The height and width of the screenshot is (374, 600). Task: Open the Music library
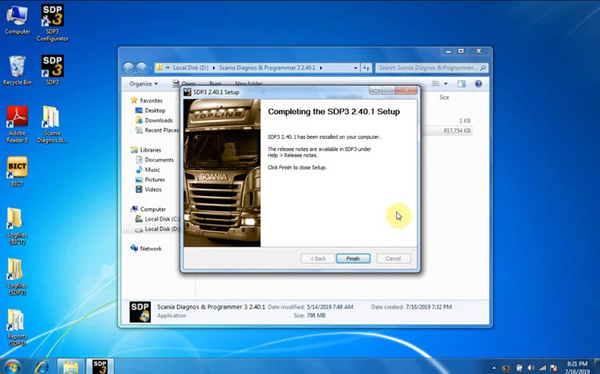click(x=152, y=170)
